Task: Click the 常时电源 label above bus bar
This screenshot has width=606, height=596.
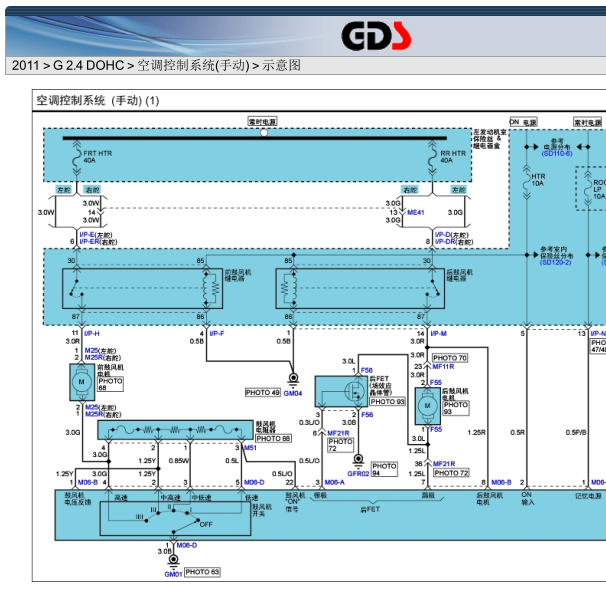Action: coord(262,121)
